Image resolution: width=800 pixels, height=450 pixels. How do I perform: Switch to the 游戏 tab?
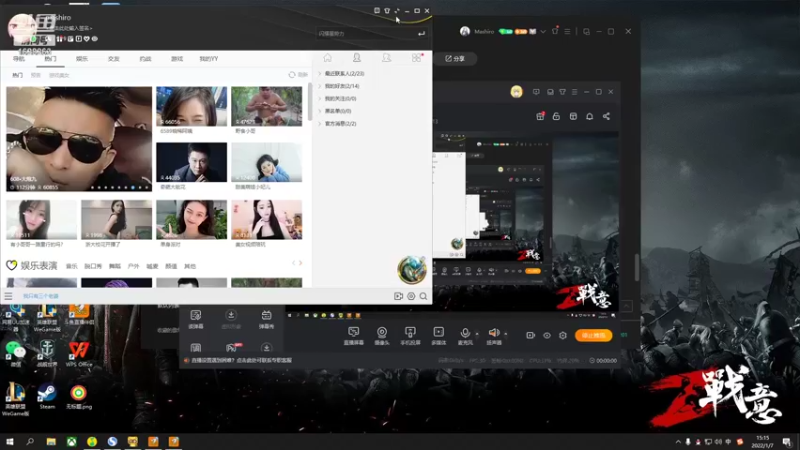[x=177, y=59]
